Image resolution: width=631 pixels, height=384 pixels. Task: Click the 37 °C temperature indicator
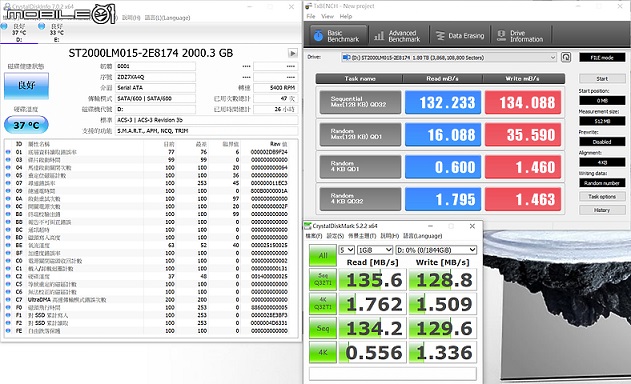26,125
